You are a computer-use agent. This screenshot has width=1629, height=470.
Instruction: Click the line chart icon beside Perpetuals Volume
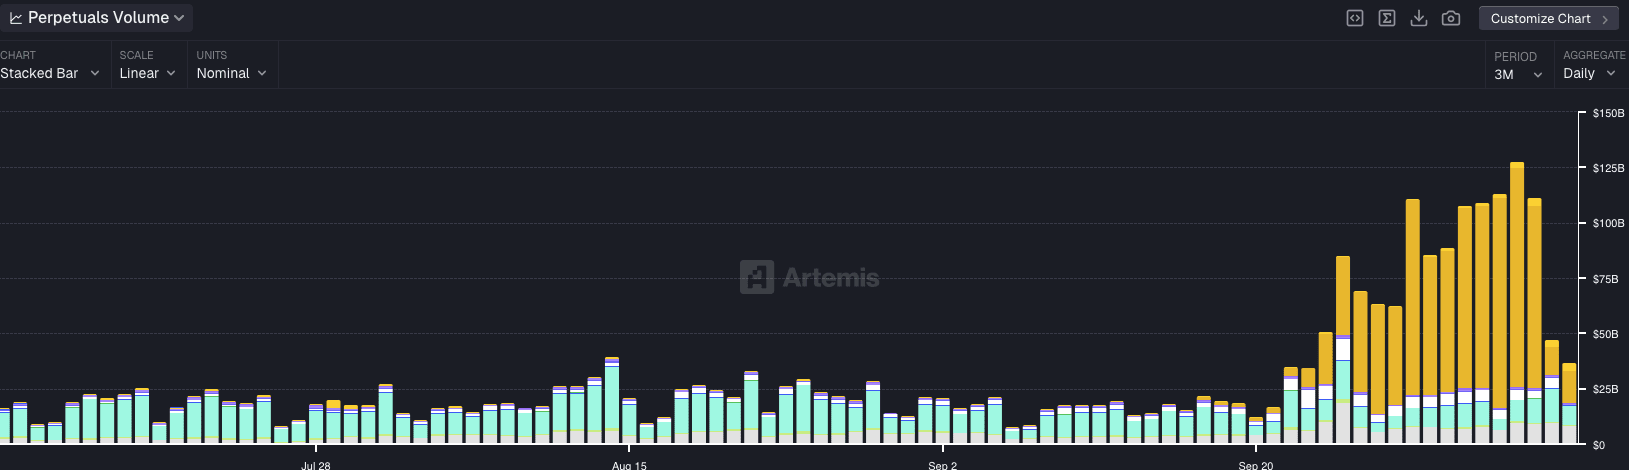(x=16, y=18)
